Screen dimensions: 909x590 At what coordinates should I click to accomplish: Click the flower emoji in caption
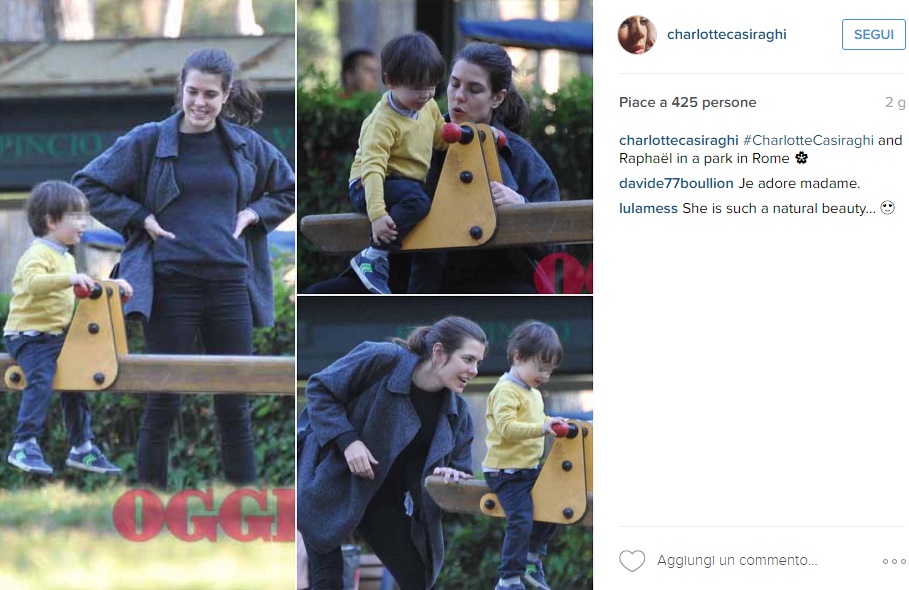(801, 158)
